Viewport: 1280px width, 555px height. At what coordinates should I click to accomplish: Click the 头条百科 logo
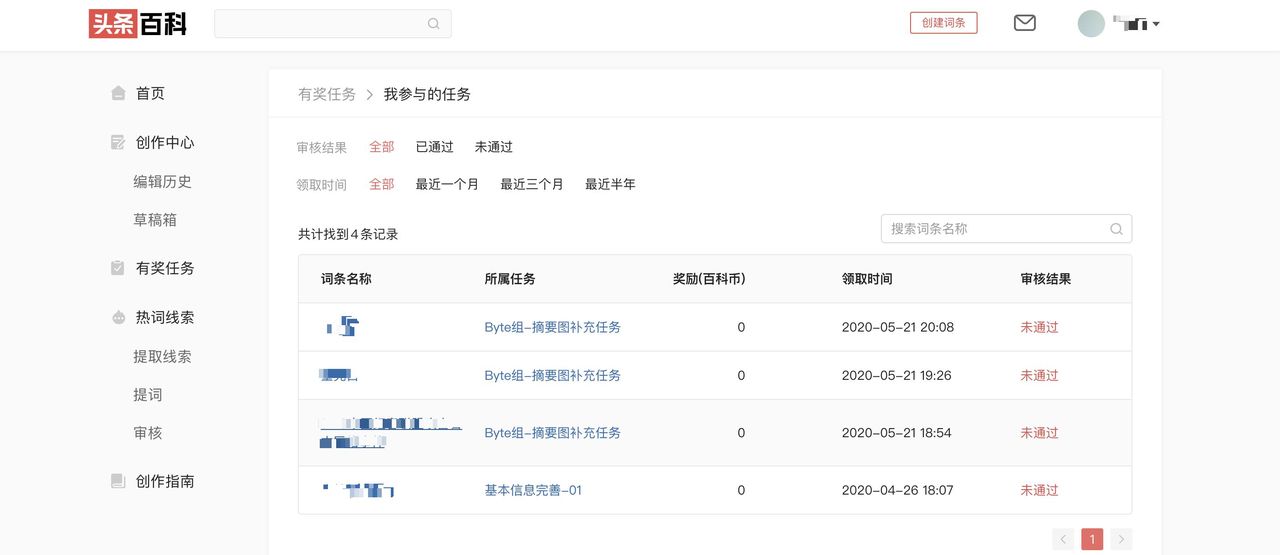(138, 24)
